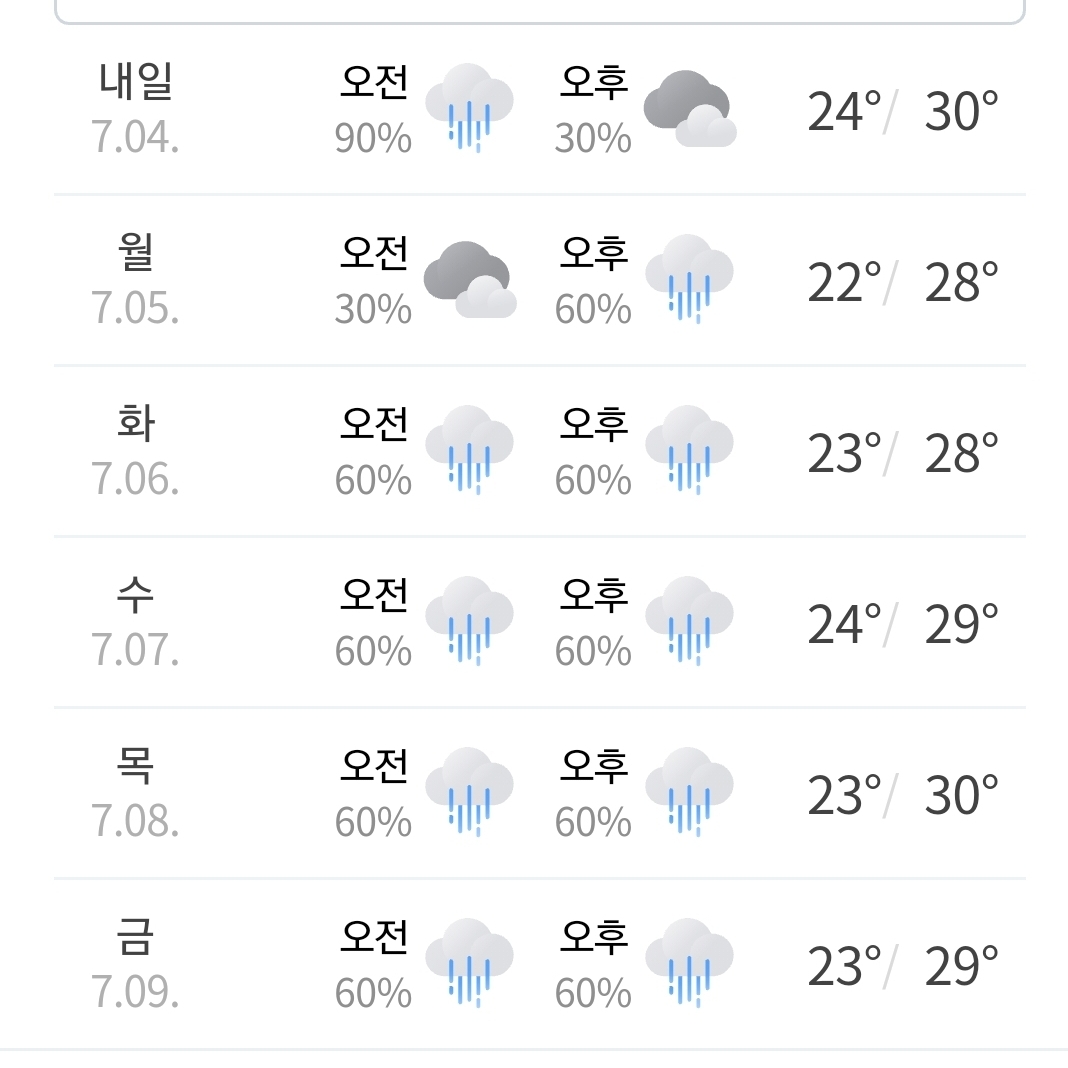Viewport: 1068px width, 1068px height.
Task: Tap Friday's 오전 60% precipitation label
Action: pyautogui.click(x=373, y=963)
